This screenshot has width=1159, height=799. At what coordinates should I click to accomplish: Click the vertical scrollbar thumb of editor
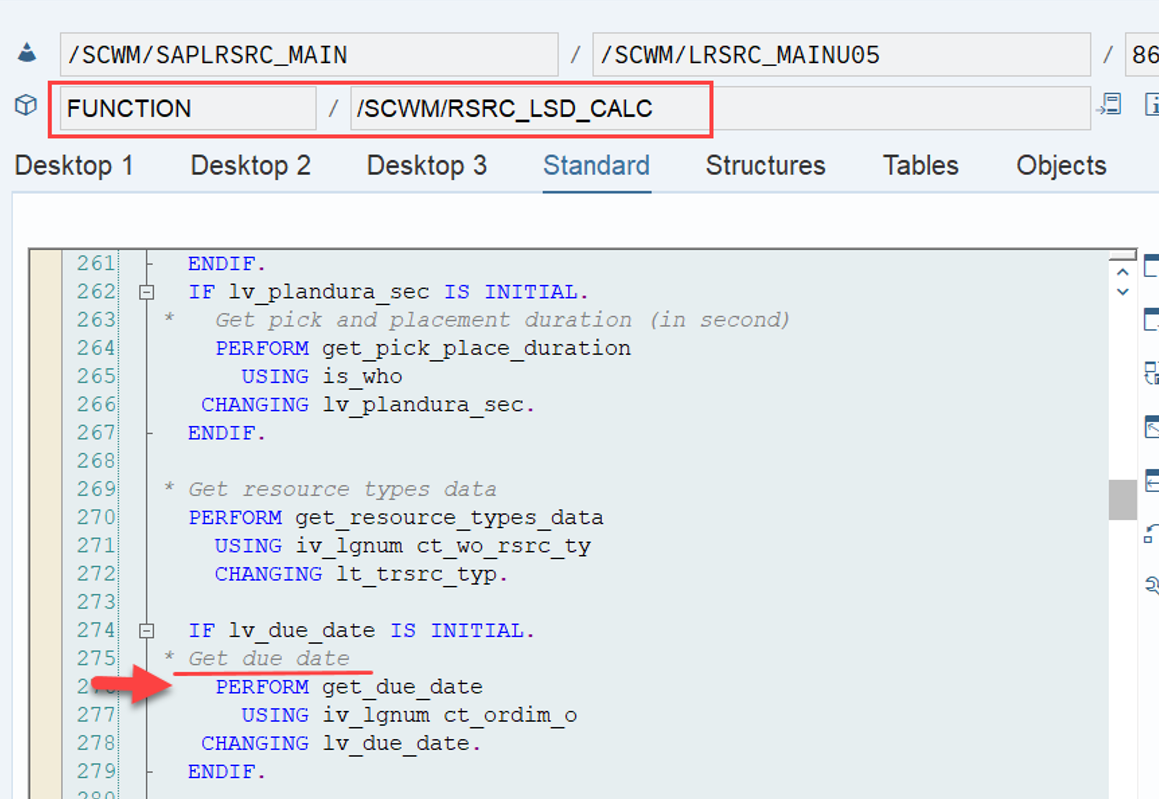(1123, 500)
